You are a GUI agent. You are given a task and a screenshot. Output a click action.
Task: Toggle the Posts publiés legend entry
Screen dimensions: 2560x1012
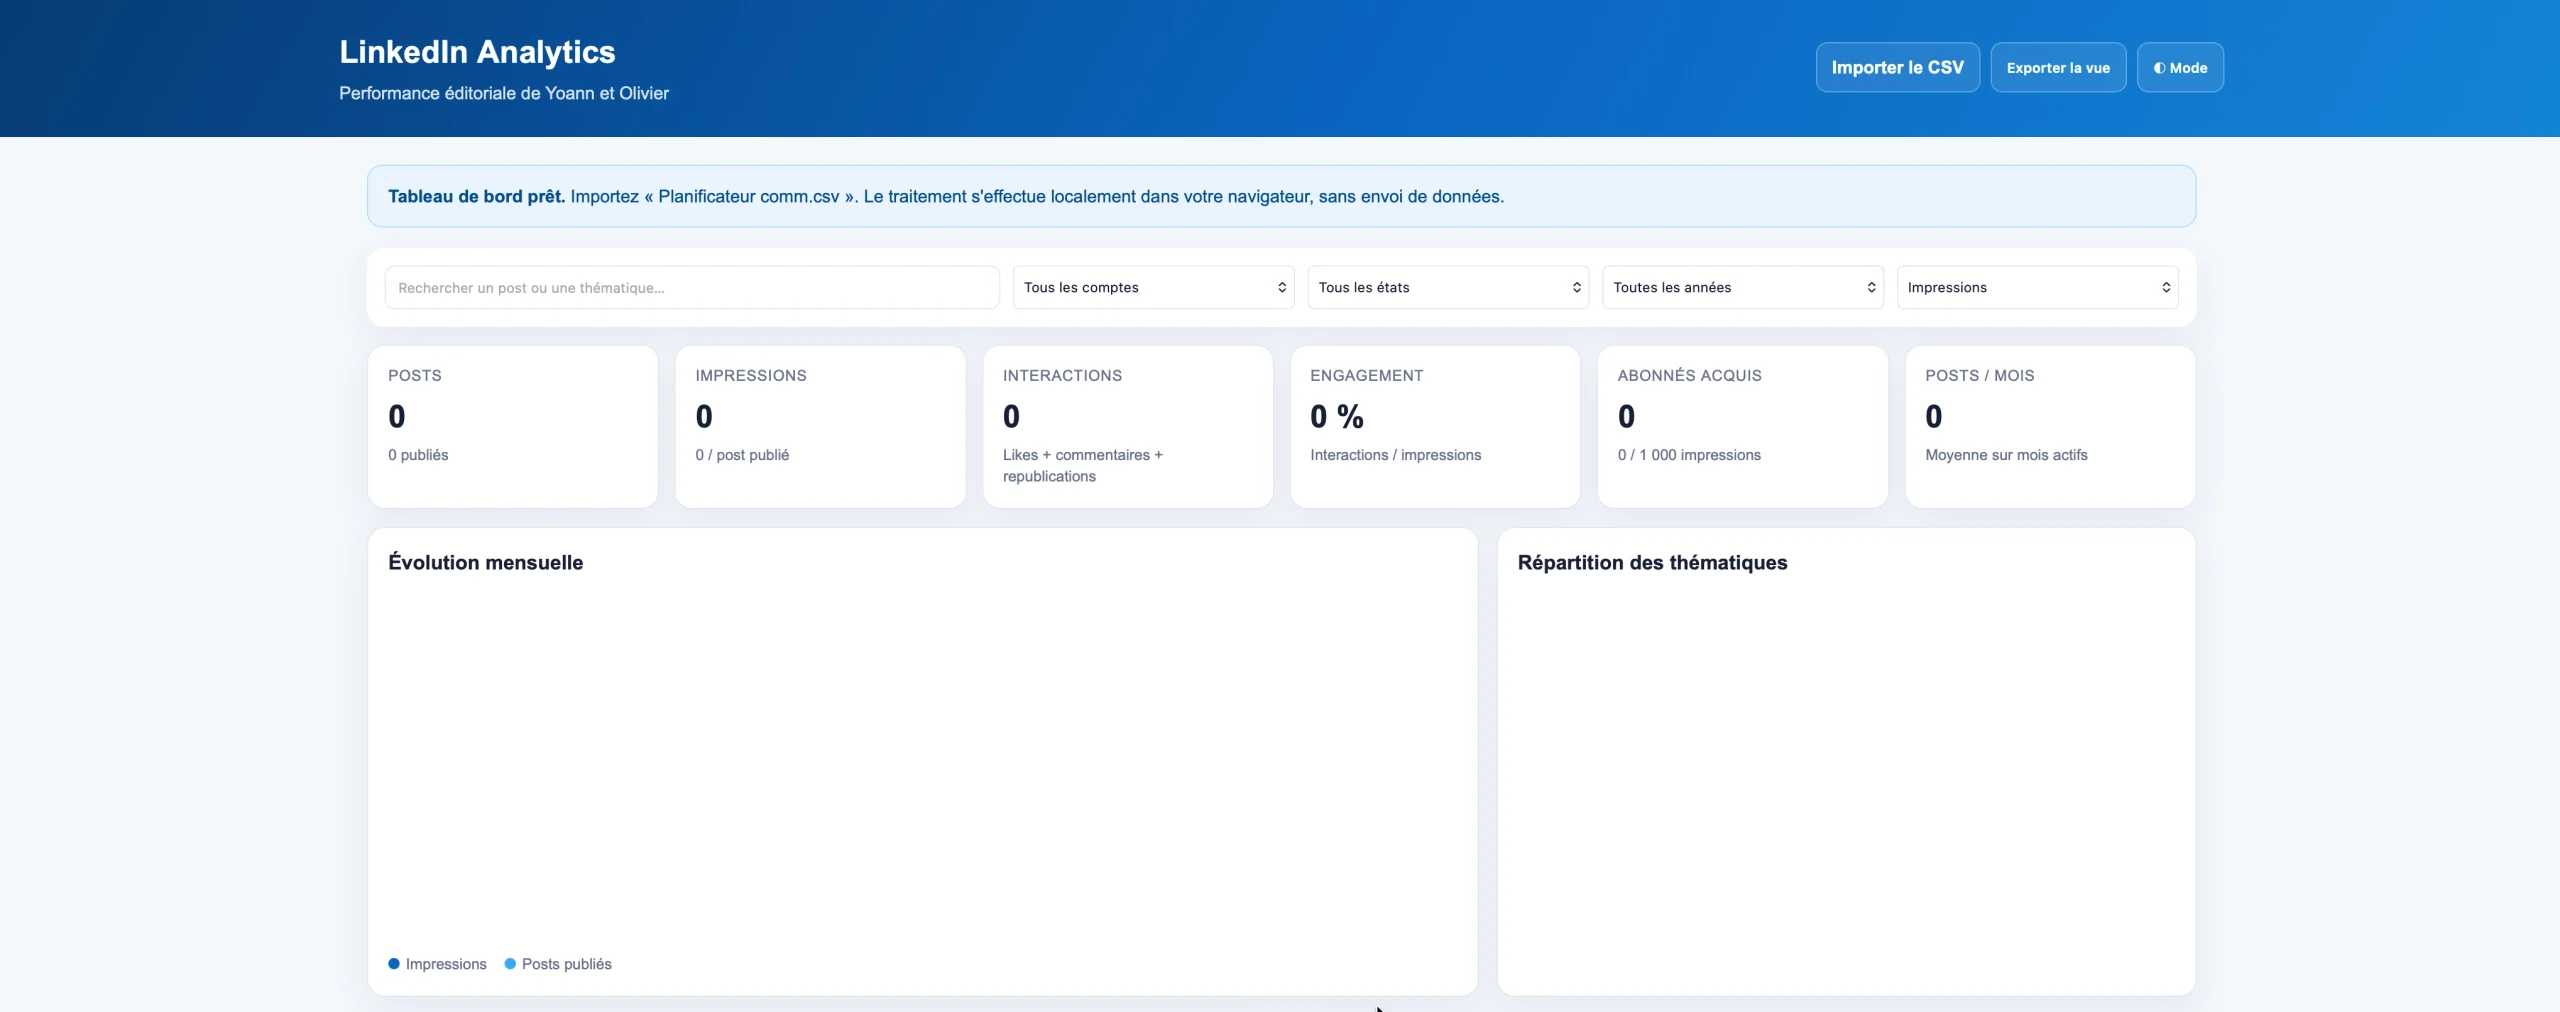[558, 964]
